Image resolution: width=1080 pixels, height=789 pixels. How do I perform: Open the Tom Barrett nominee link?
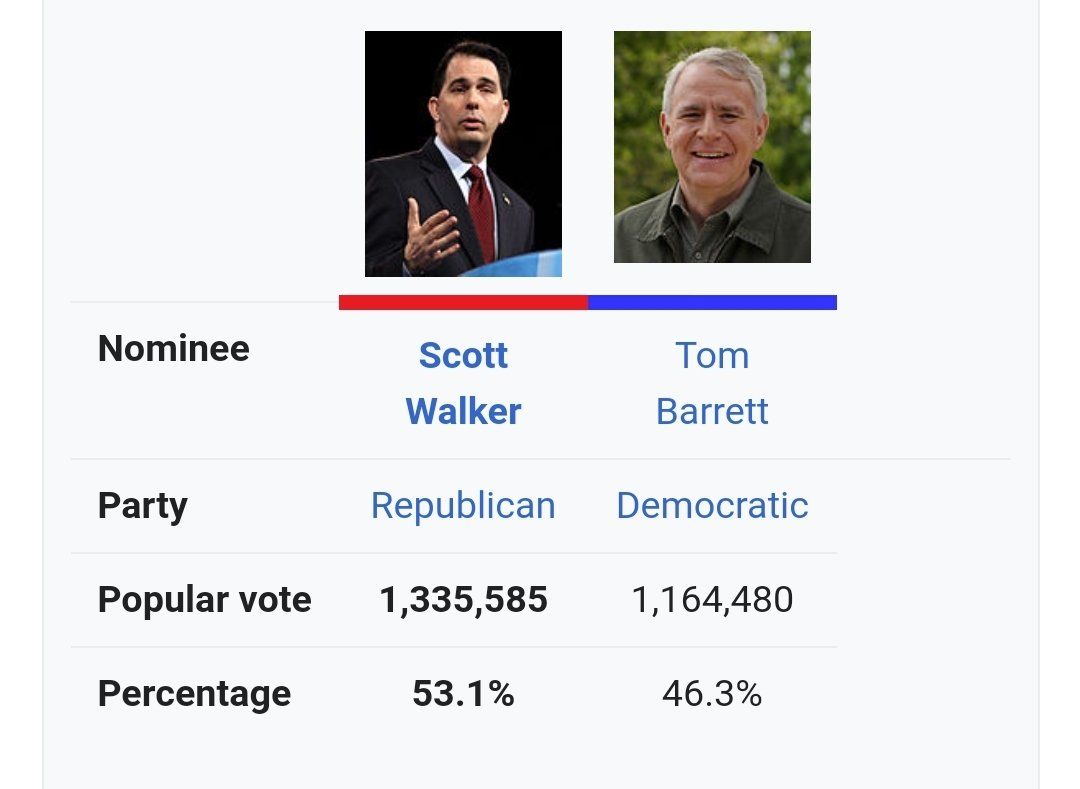712,383
